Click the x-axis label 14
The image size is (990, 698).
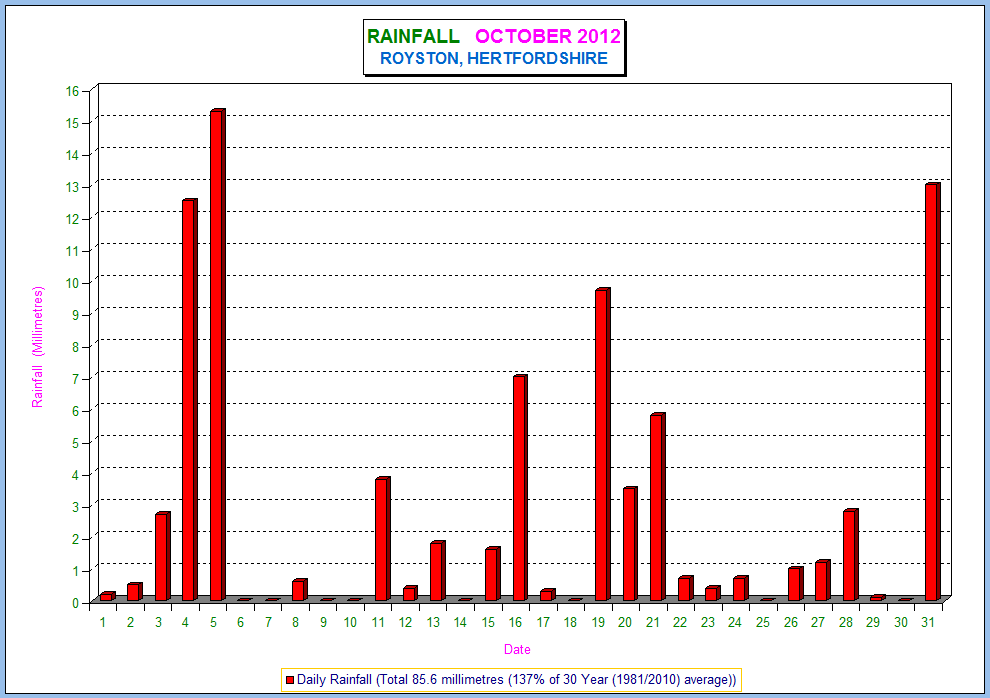point(460,623)
